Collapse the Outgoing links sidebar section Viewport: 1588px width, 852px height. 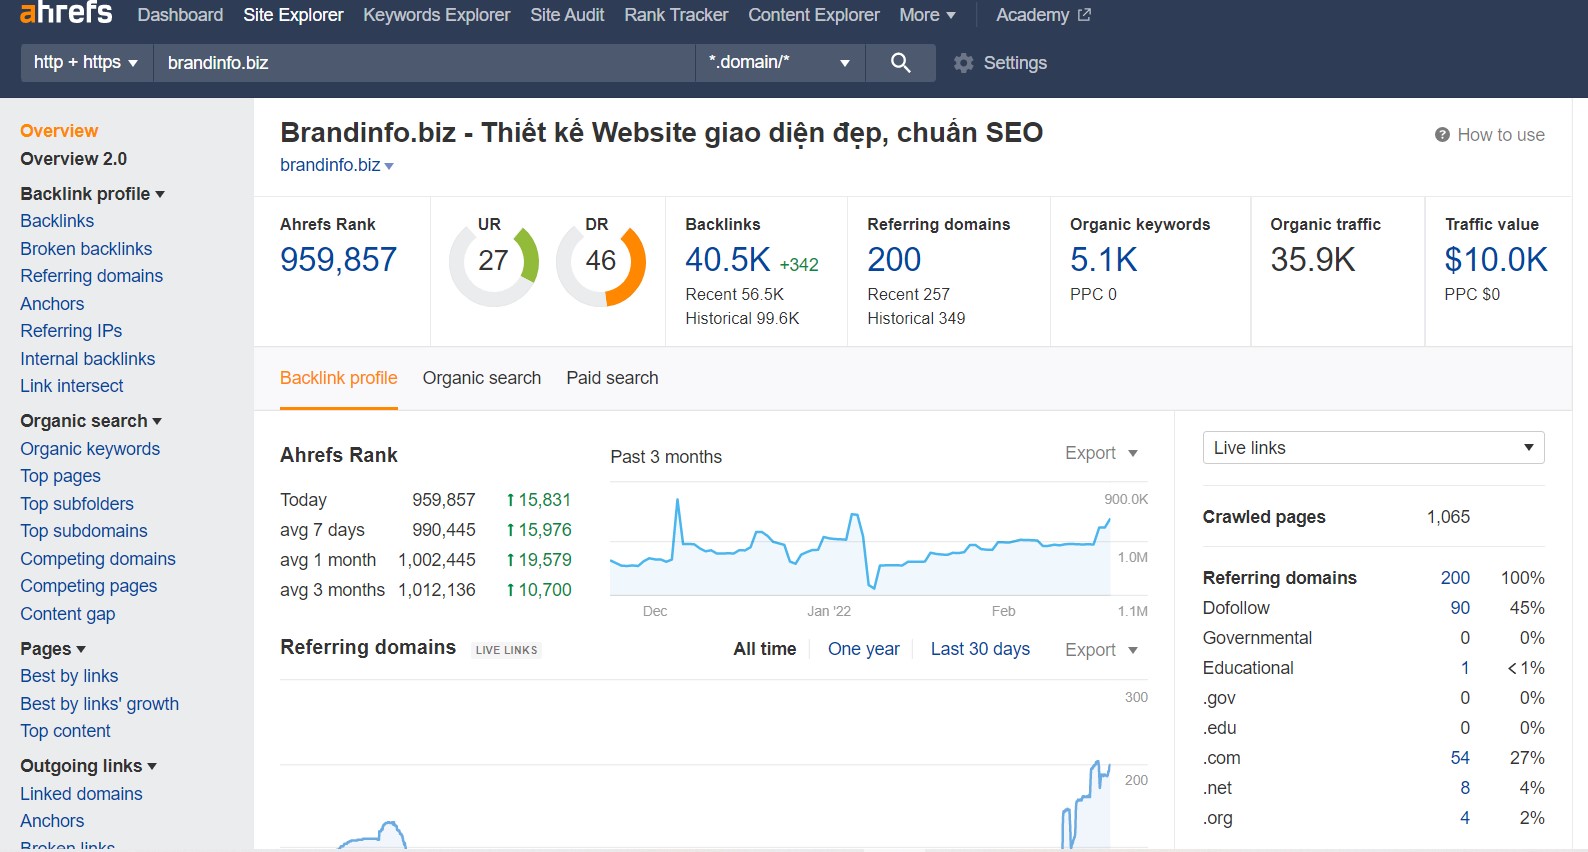(x=89, y=766)
